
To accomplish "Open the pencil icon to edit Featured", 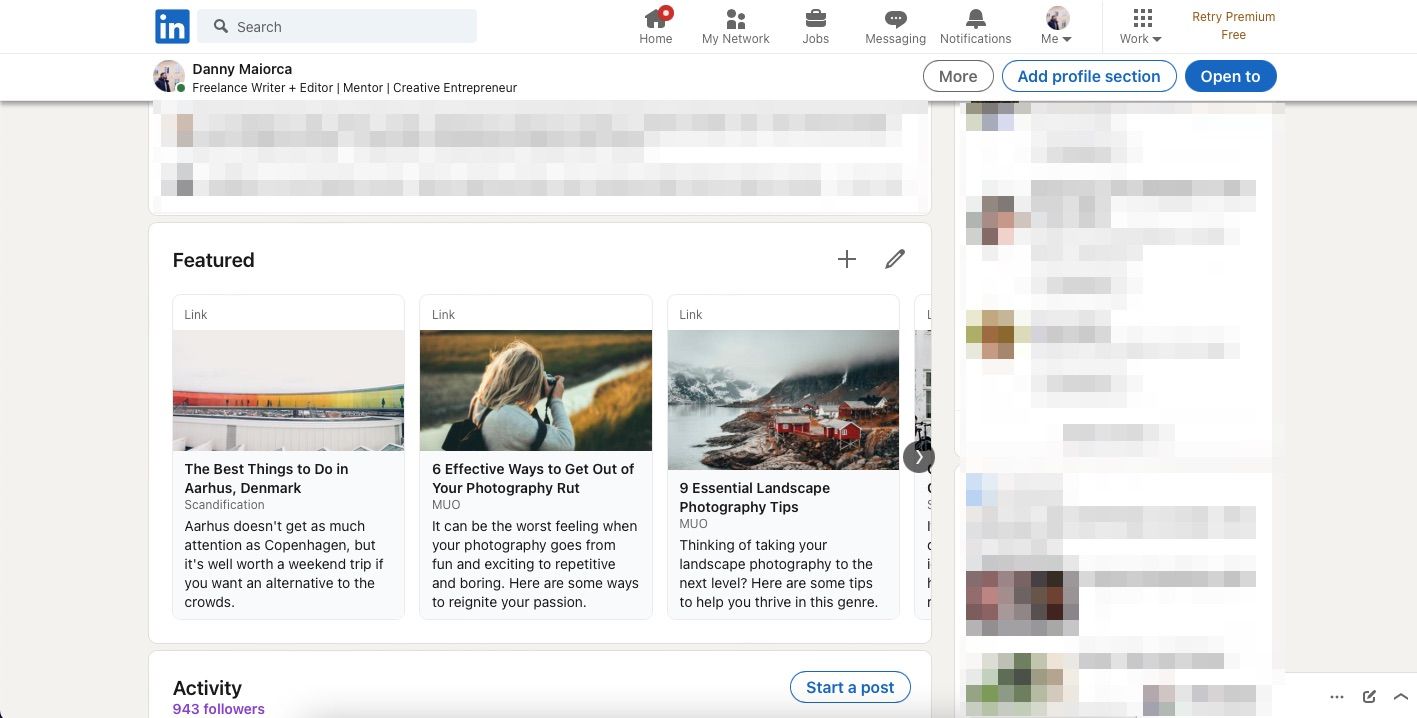I will point(894,259).
